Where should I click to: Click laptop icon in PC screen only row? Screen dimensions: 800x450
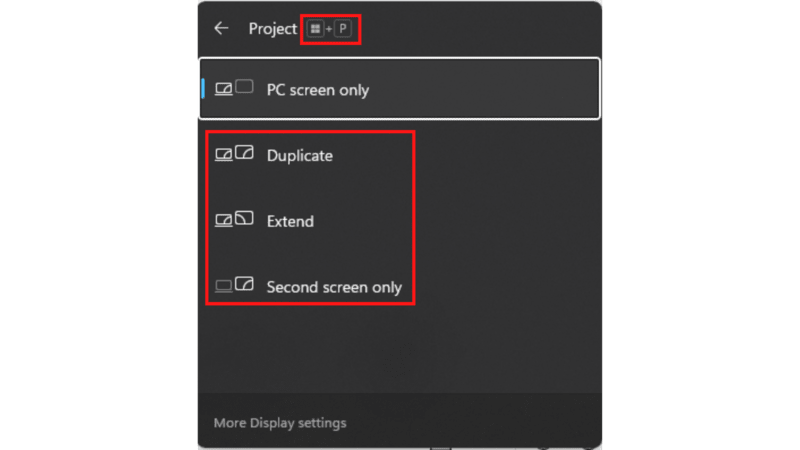click(x=223, y=90)
